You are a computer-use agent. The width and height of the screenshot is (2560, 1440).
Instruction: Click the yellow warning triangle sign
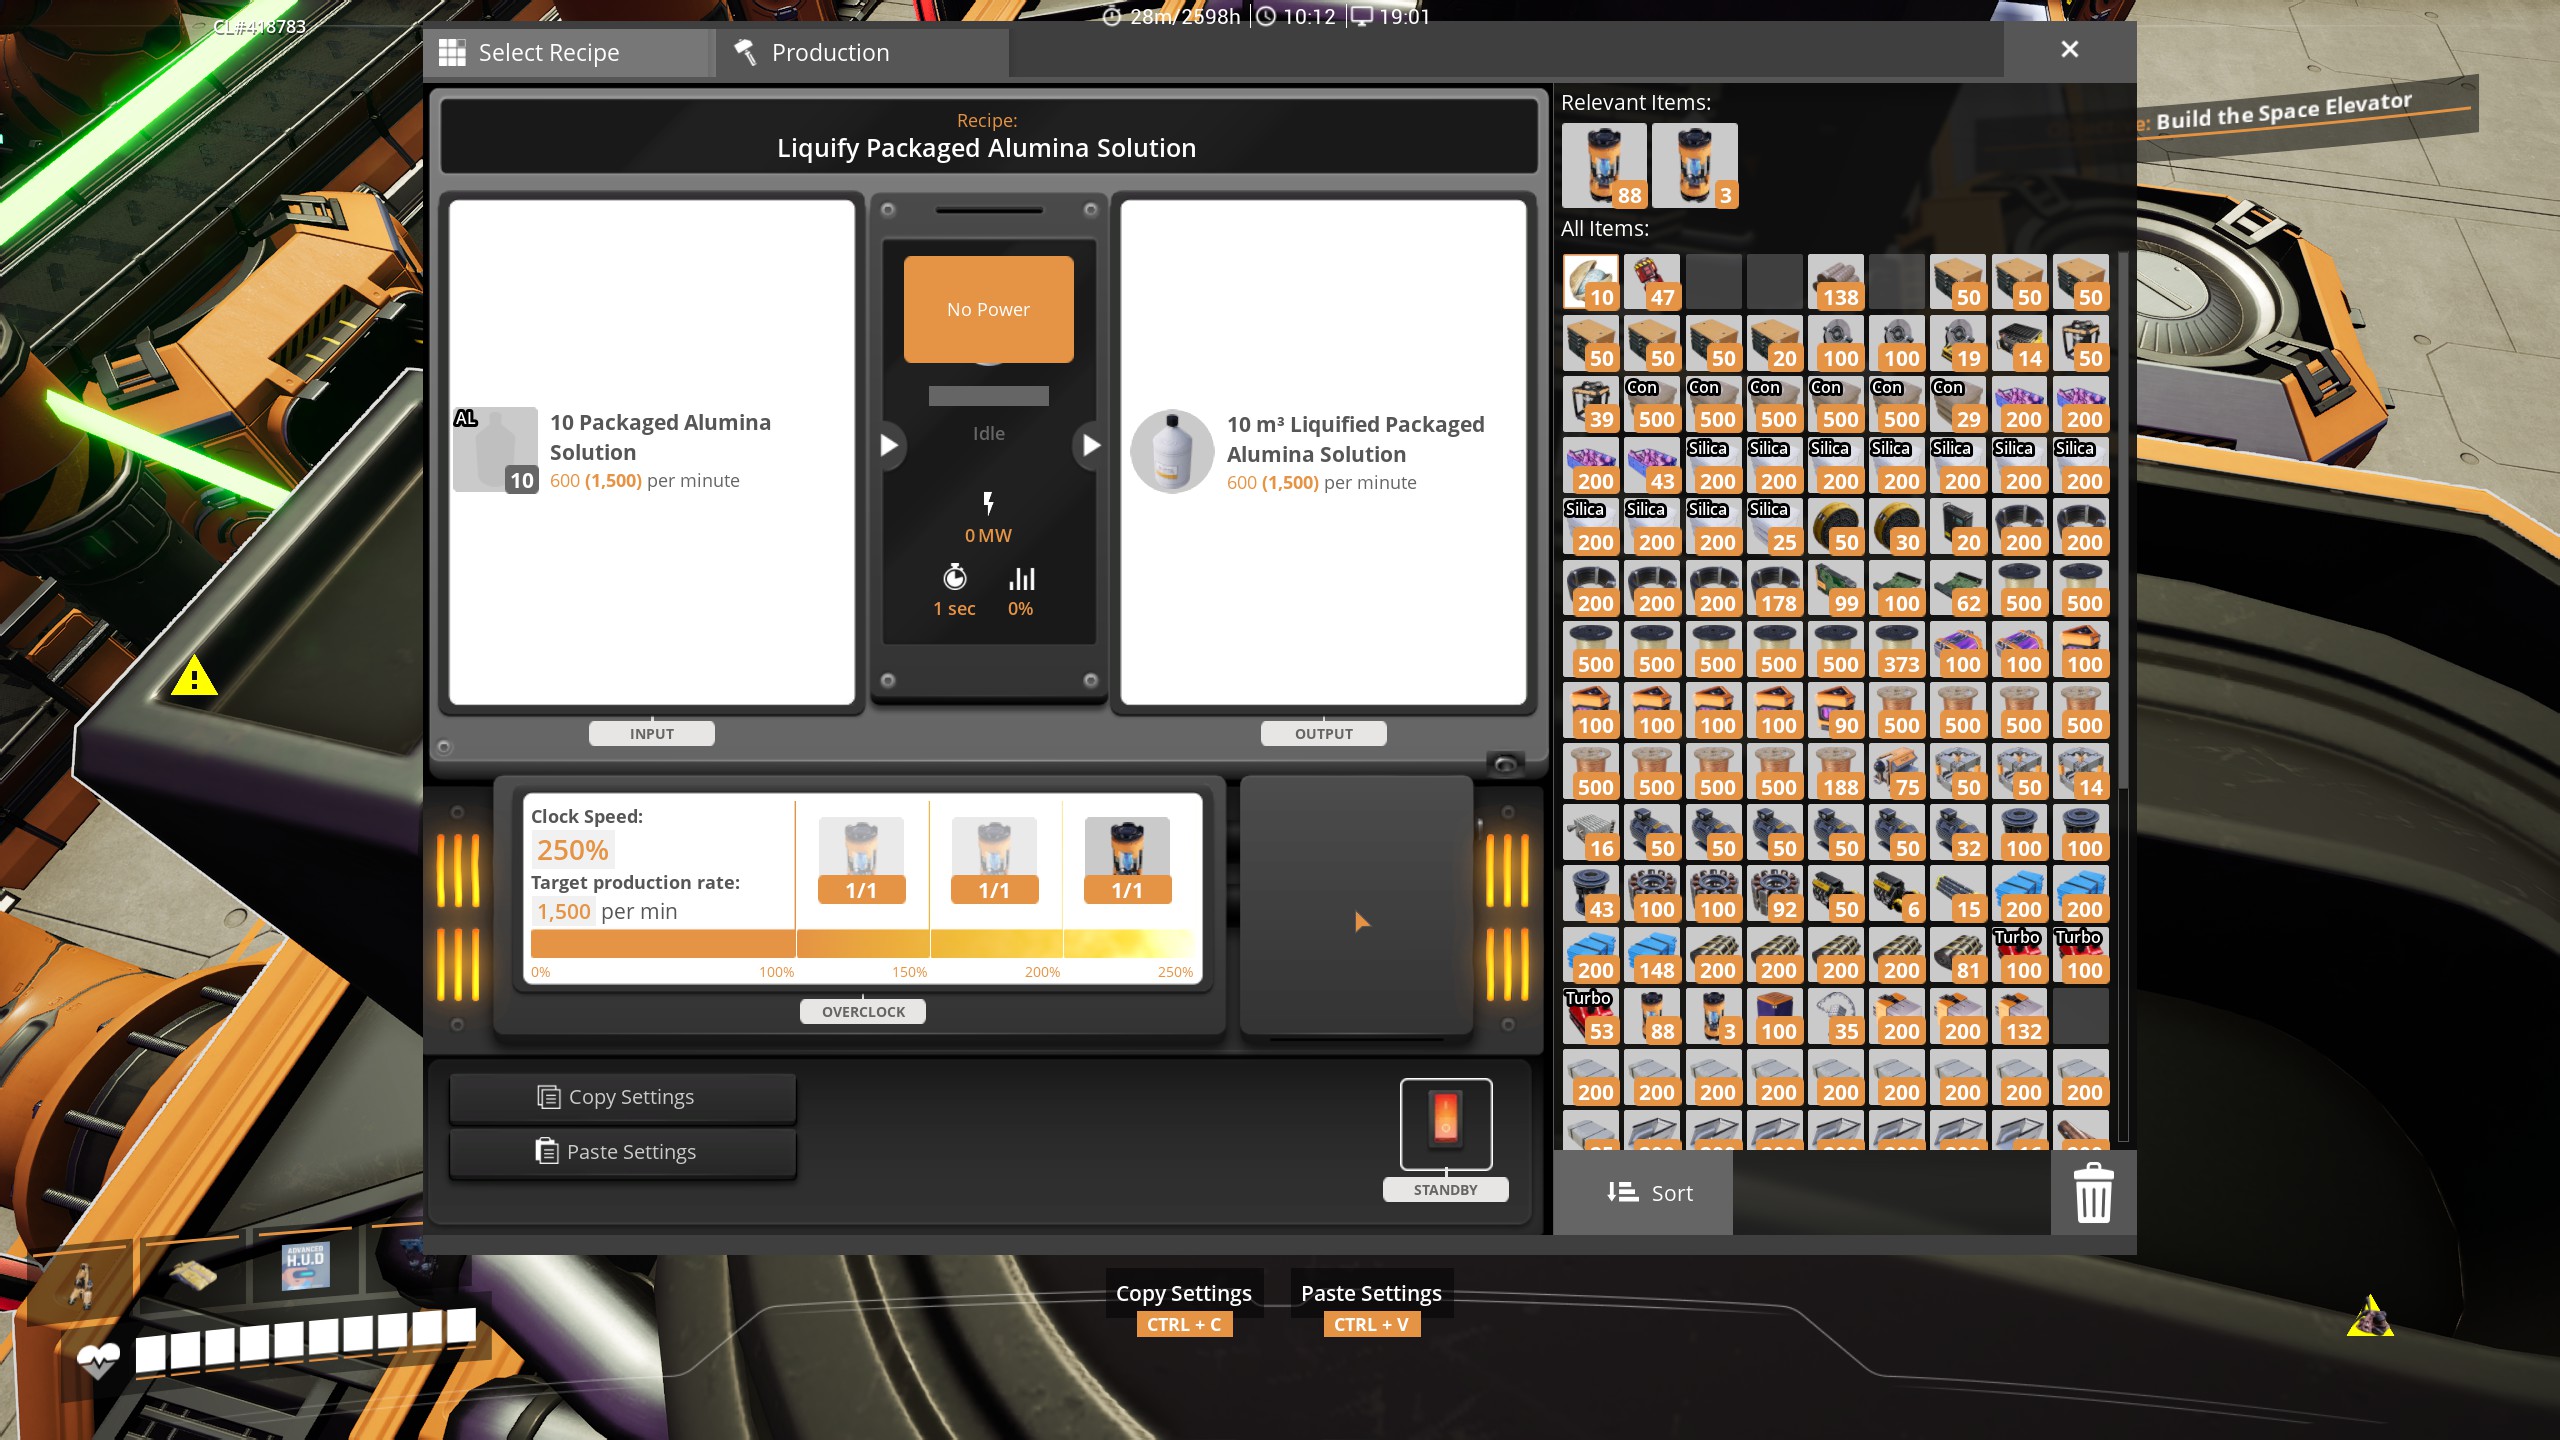[x=194, y=676]
